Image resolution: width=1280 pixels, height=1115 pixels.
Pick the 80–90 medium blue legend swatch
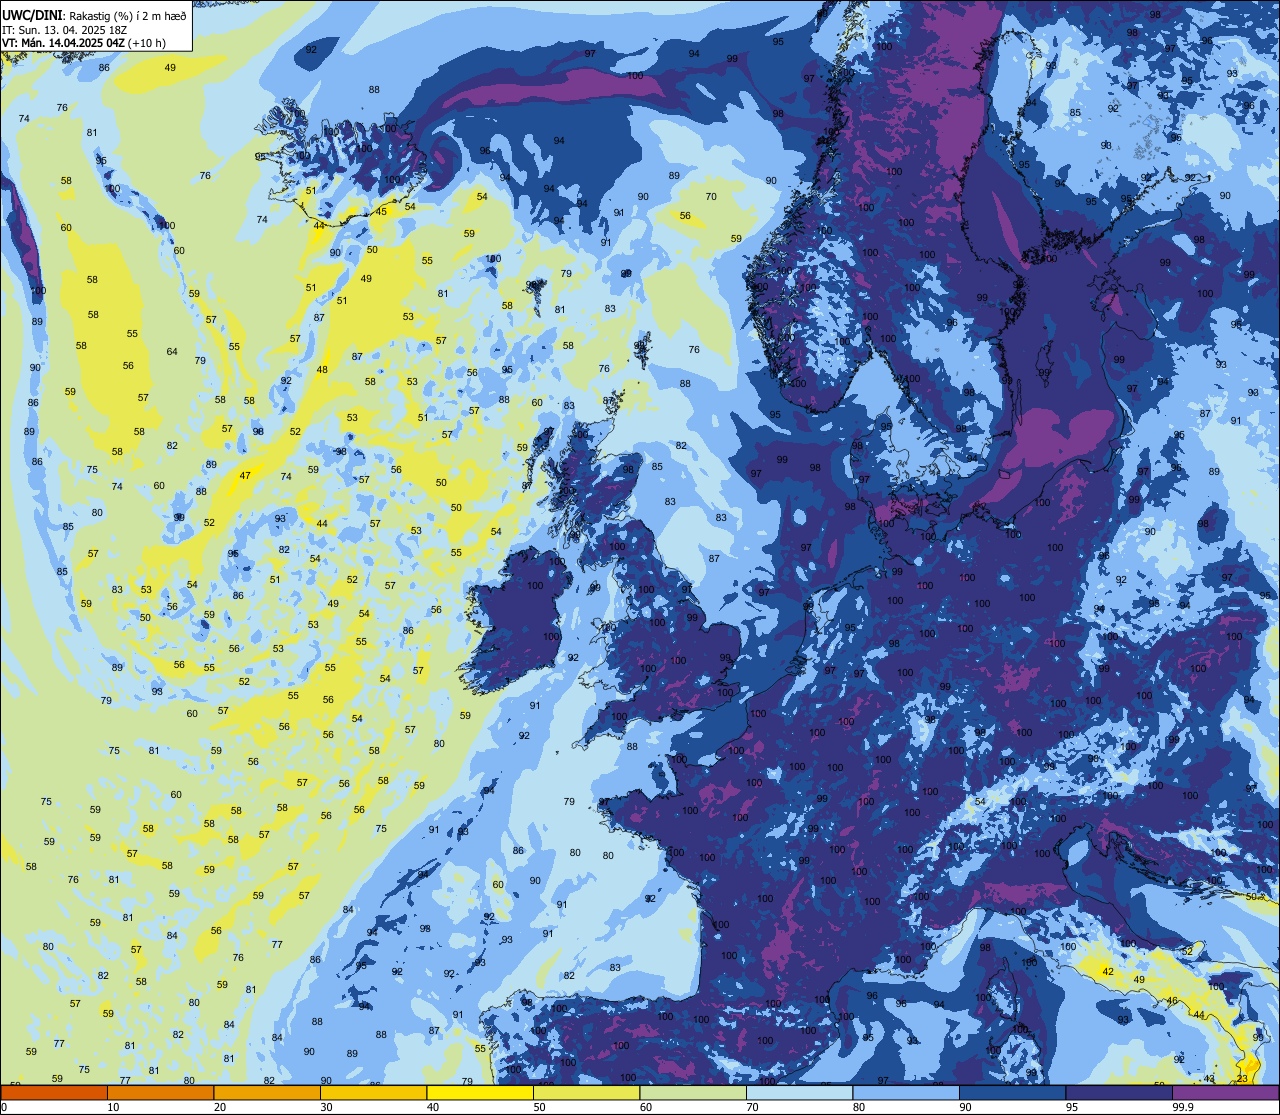coord(906,1092)
